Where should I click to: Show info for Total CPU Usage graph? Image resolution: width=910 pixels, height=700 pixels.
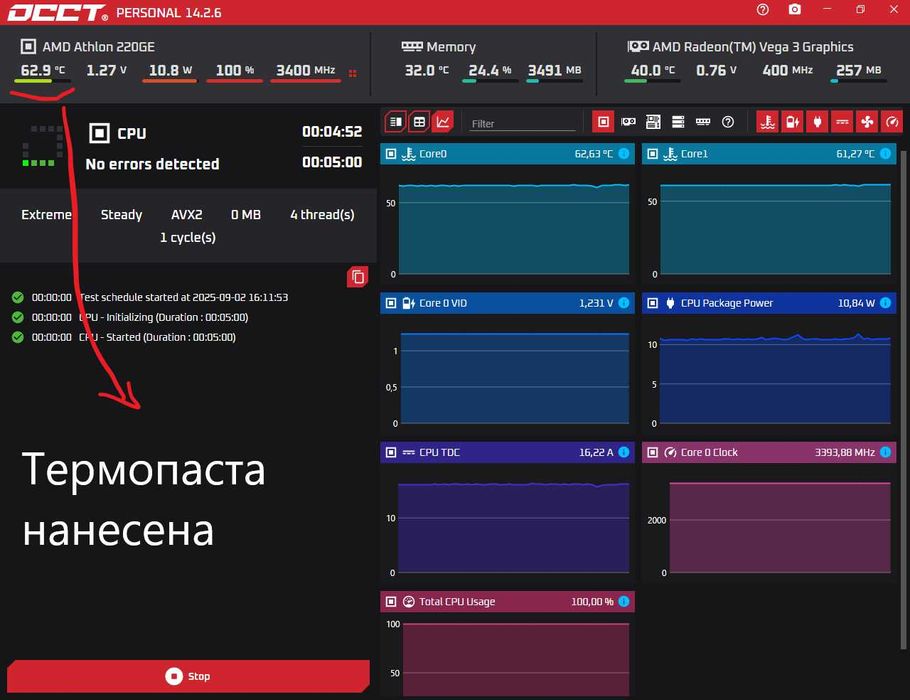point(624,601)
